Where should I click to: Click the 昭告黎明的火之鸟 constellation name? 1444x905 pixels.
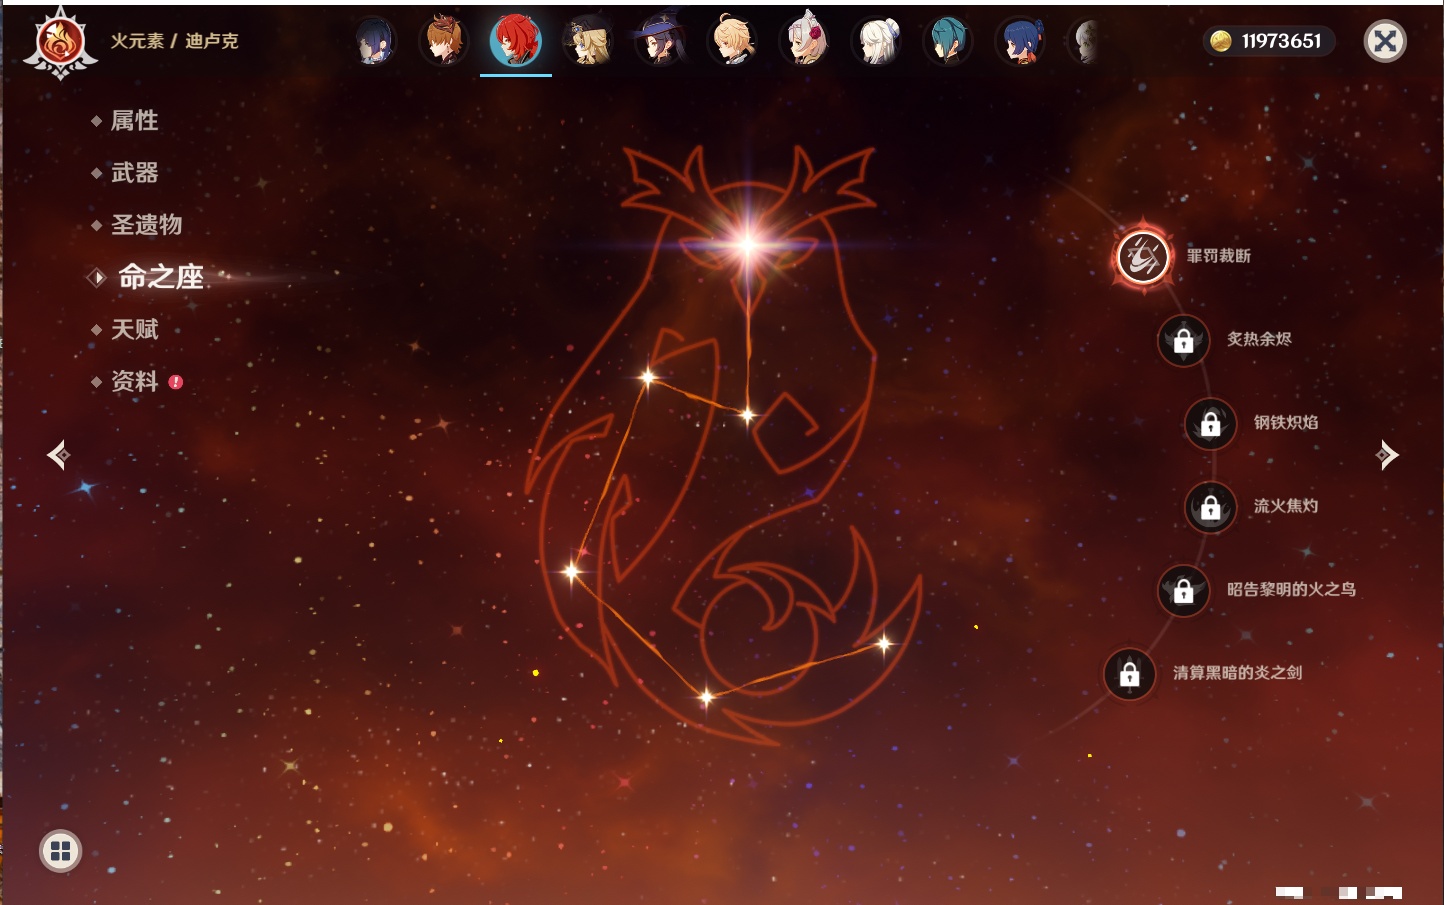pos(1292,589)
